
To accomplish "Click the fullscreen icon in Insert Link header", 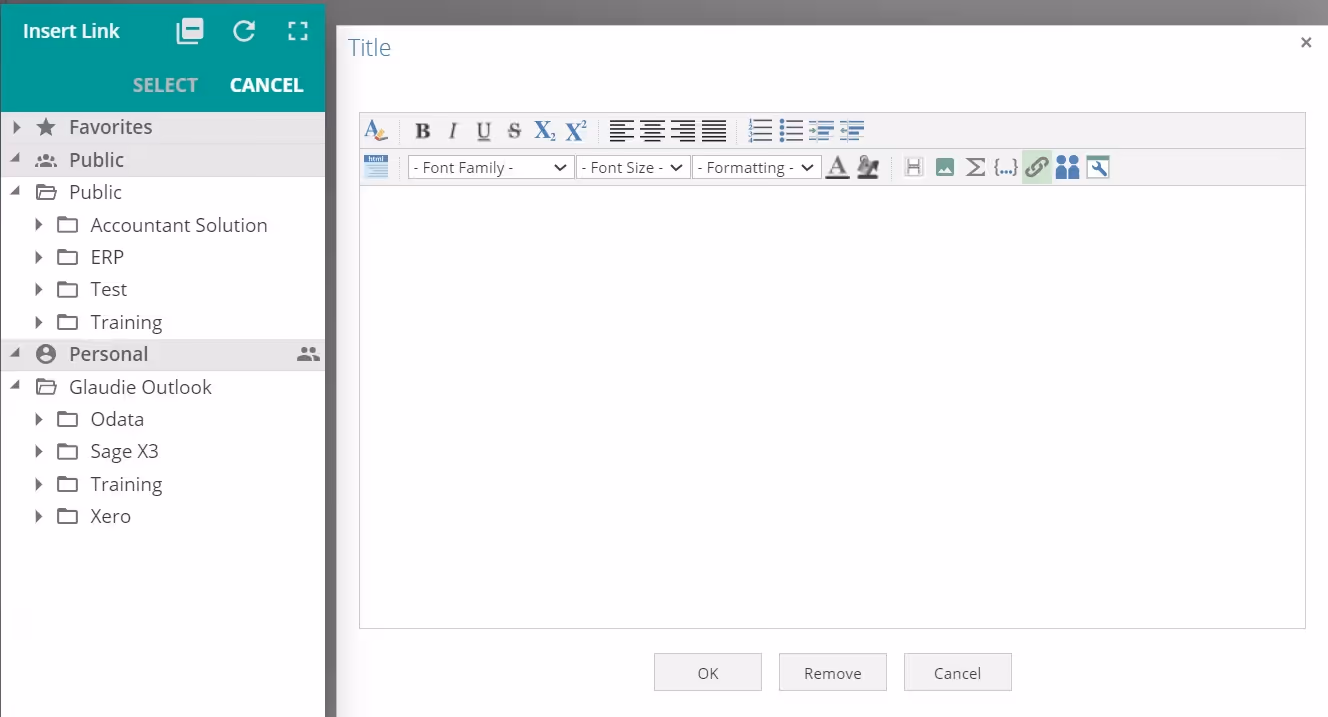I will click(298, 31).
